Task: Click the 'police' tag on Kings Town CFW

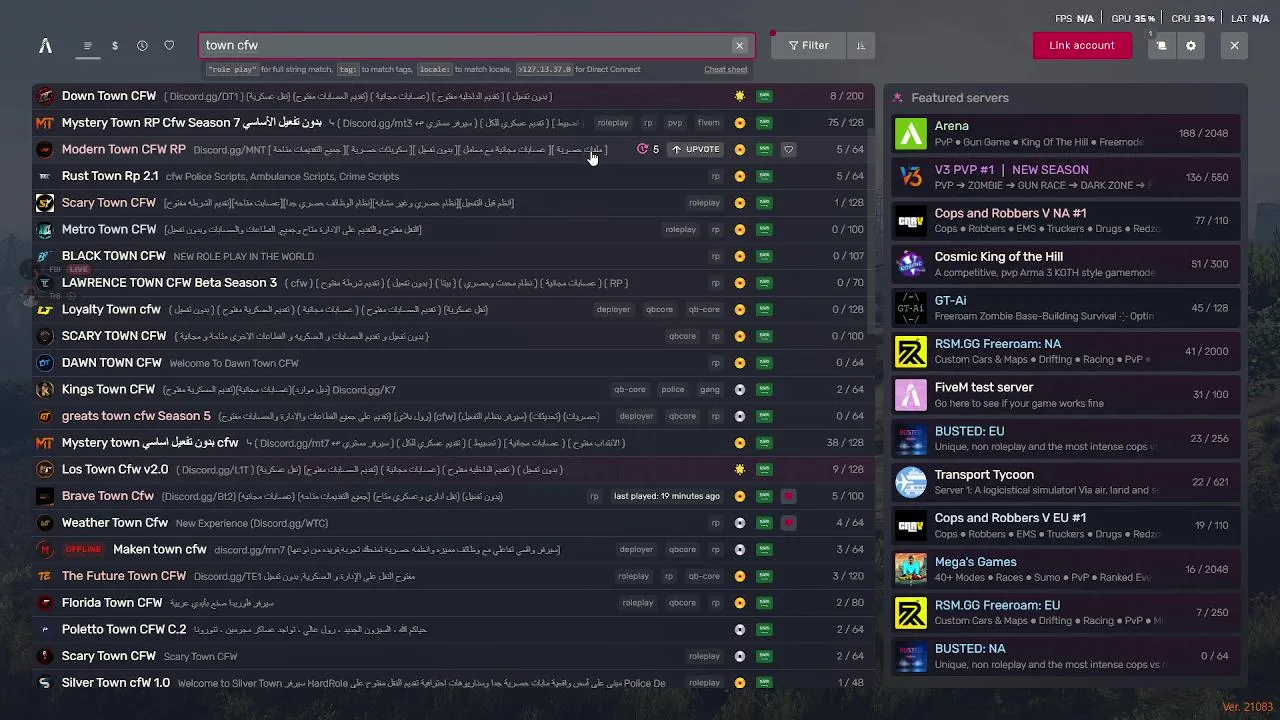Action: [673, 390]
